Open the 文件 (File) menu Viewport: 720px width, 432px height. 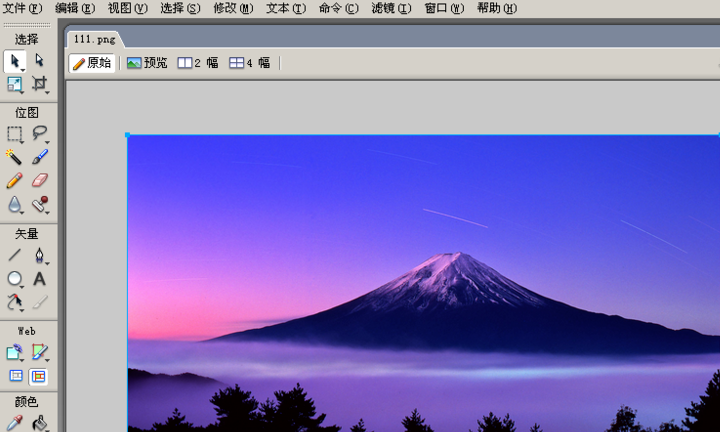pos(22,8)
